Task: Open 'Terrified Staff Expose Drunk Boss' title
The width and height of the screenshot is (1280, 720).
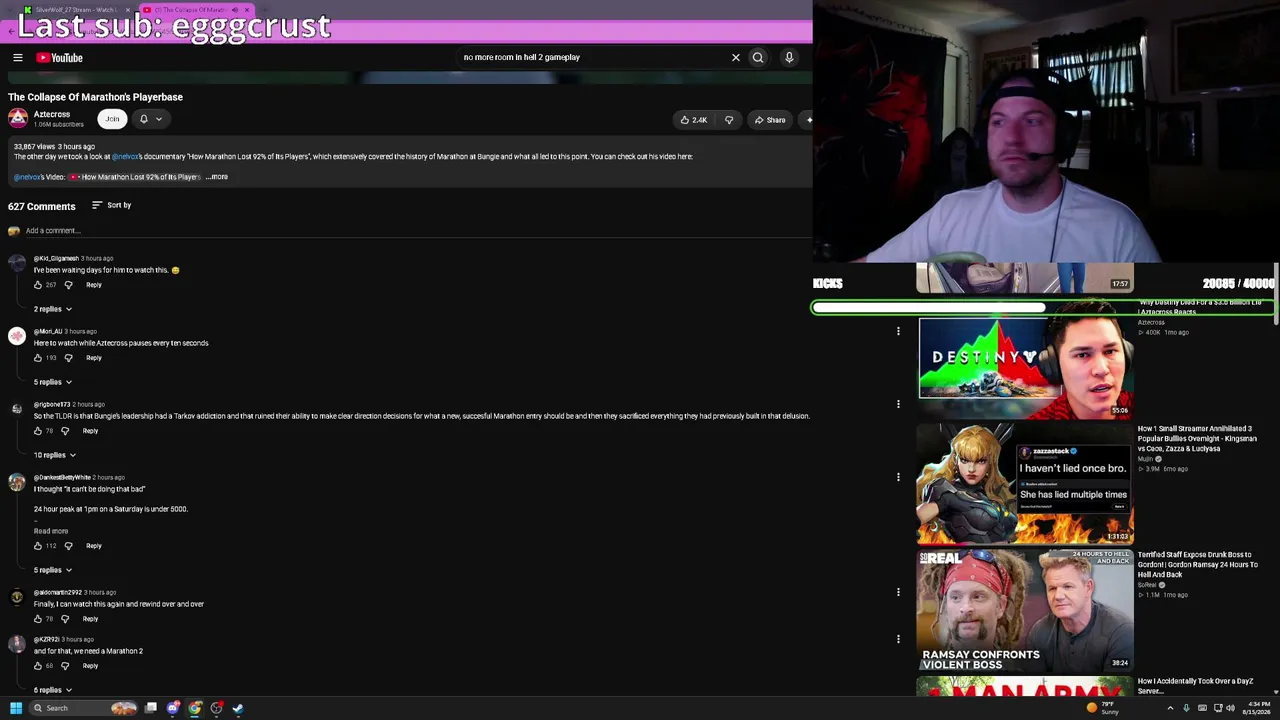Action: tap(1198, 565)
